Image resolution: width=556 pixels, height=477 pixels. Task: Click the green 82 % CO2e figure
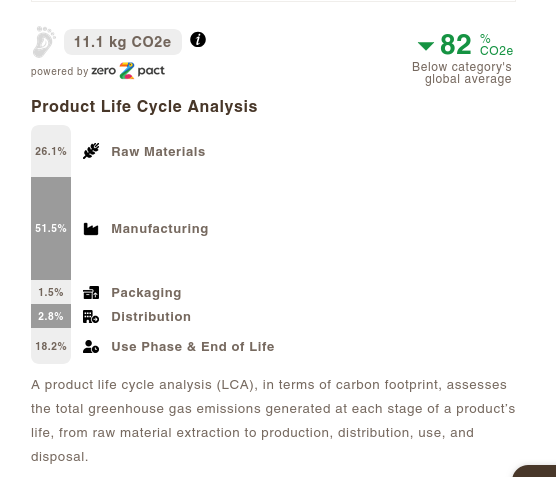point(476,45)
